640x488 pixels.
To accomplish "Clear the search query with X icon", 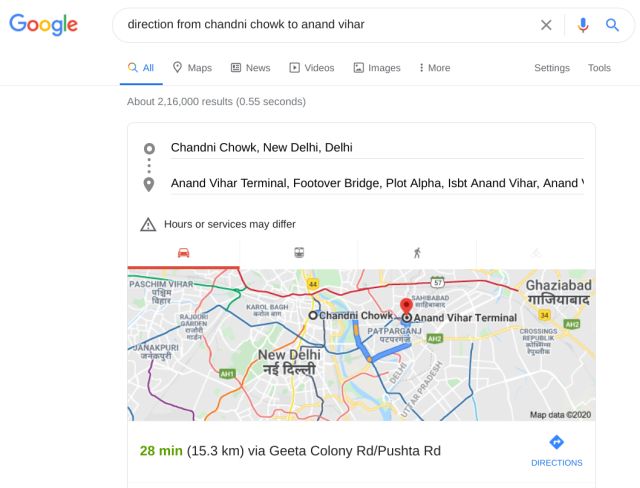I will [x=546, y=25].
